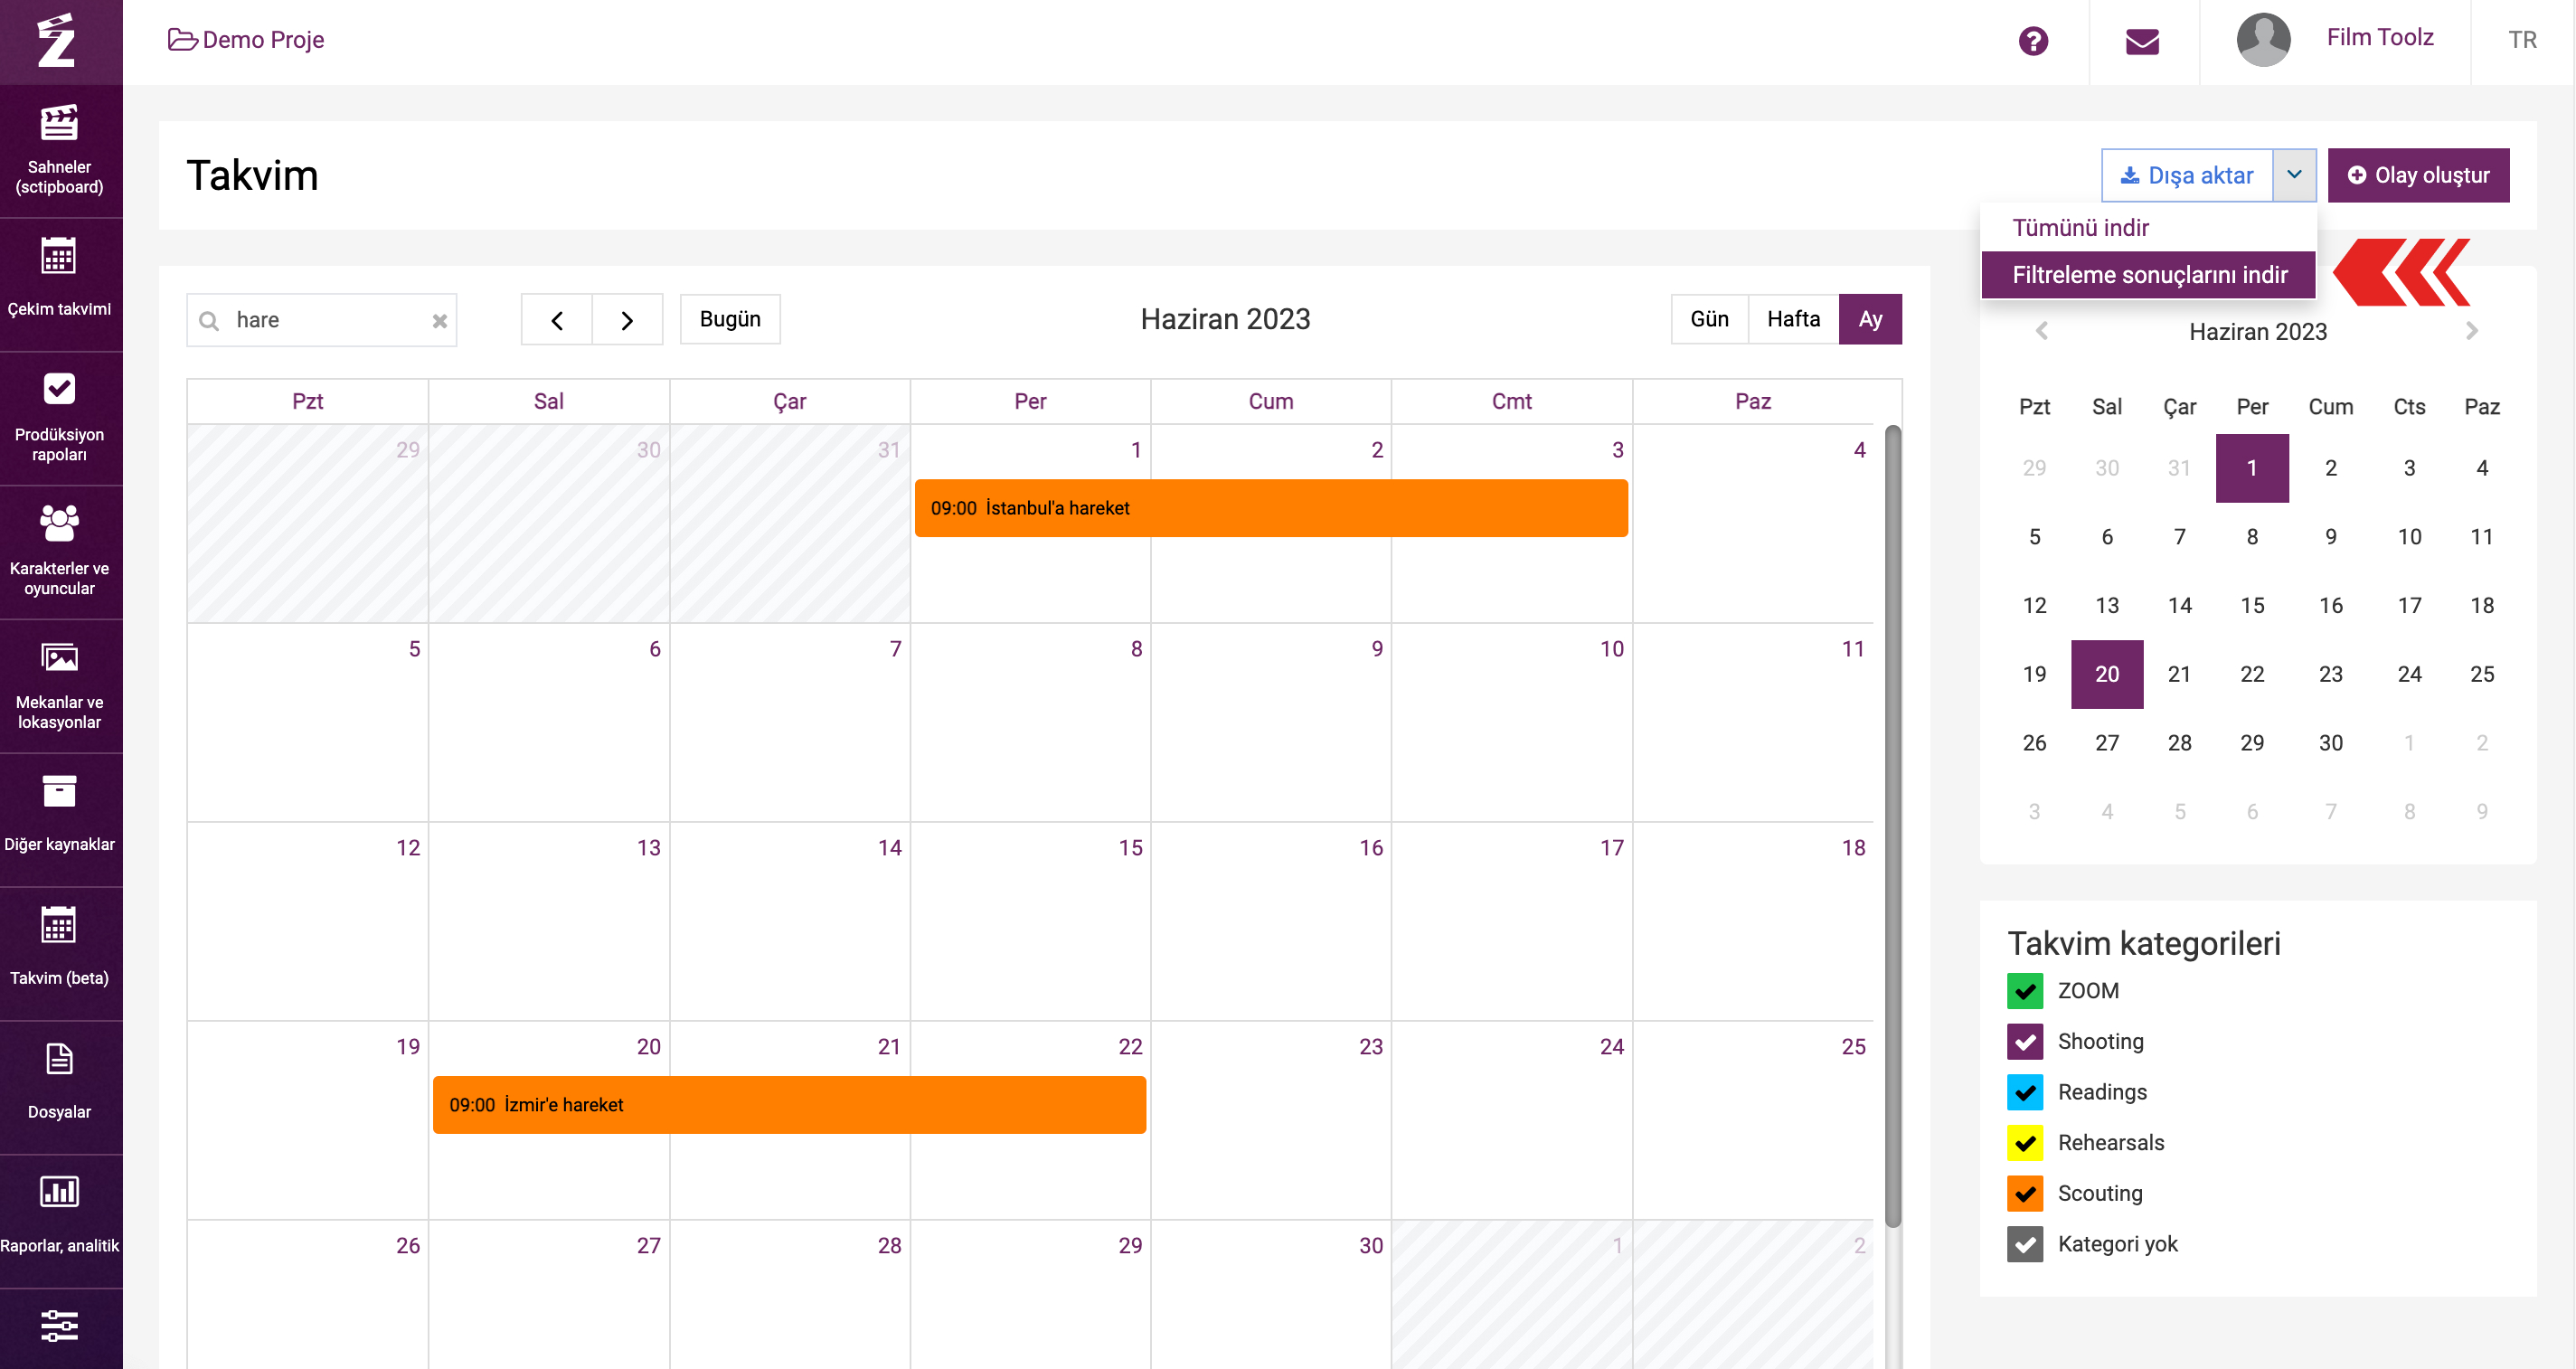The height and width of the screenshot is (1369, 2576).
Task: Open the İzmir'e hareket event
Action: [x=789, y=1105]
